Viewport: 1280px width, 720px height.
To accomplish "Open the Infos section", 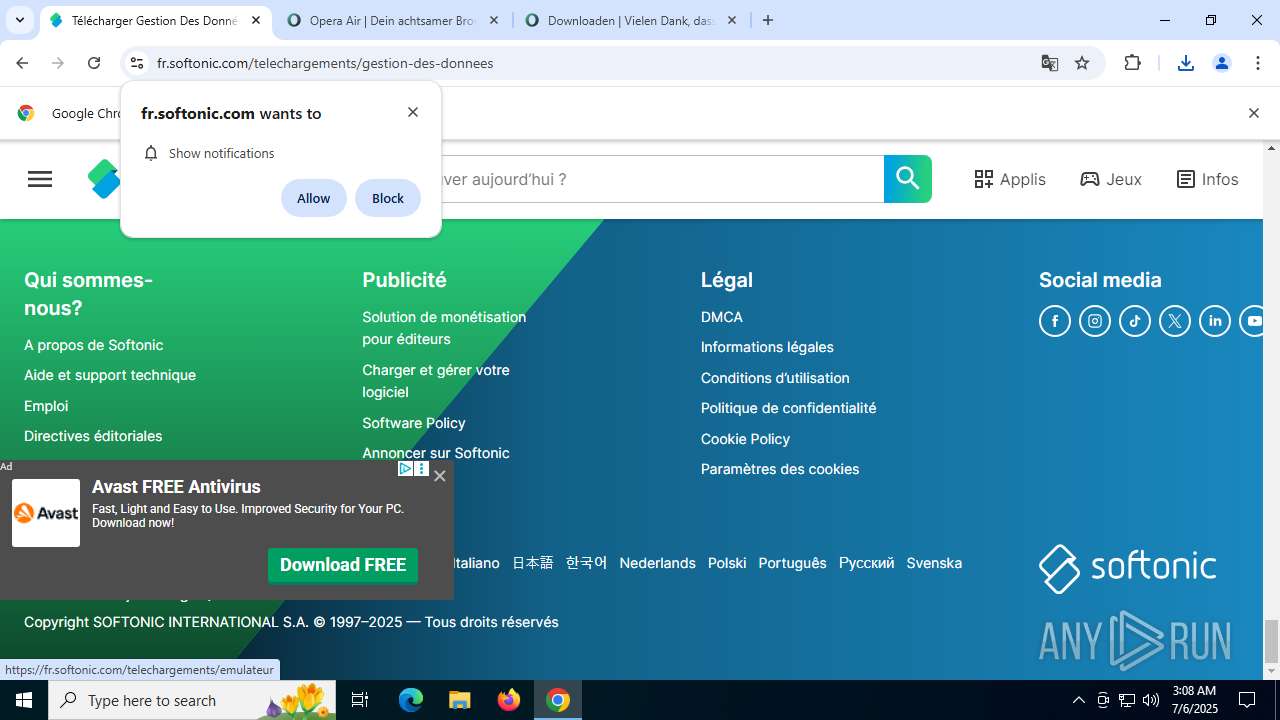I will click(x=1207, y=179).
